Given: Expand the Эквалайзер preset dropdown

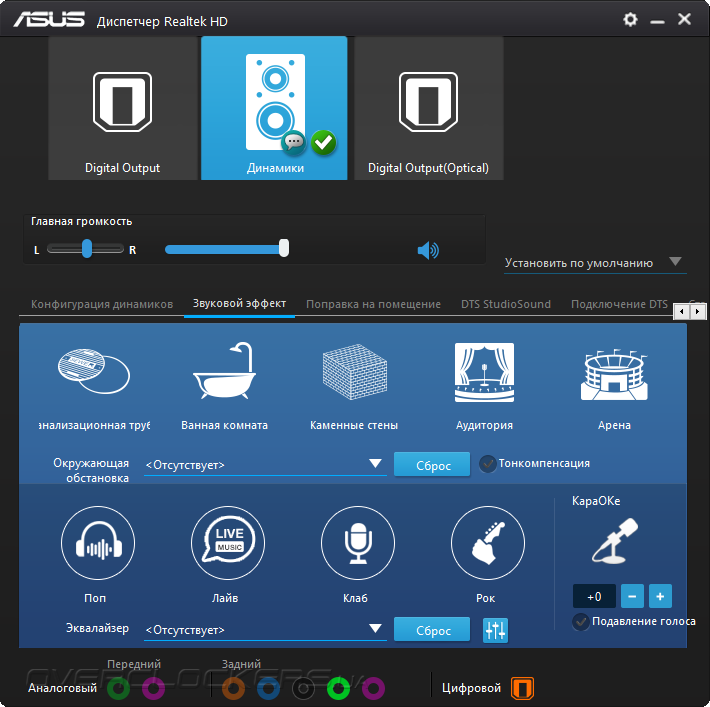Looking at the screenshot, I should (265, 630).
